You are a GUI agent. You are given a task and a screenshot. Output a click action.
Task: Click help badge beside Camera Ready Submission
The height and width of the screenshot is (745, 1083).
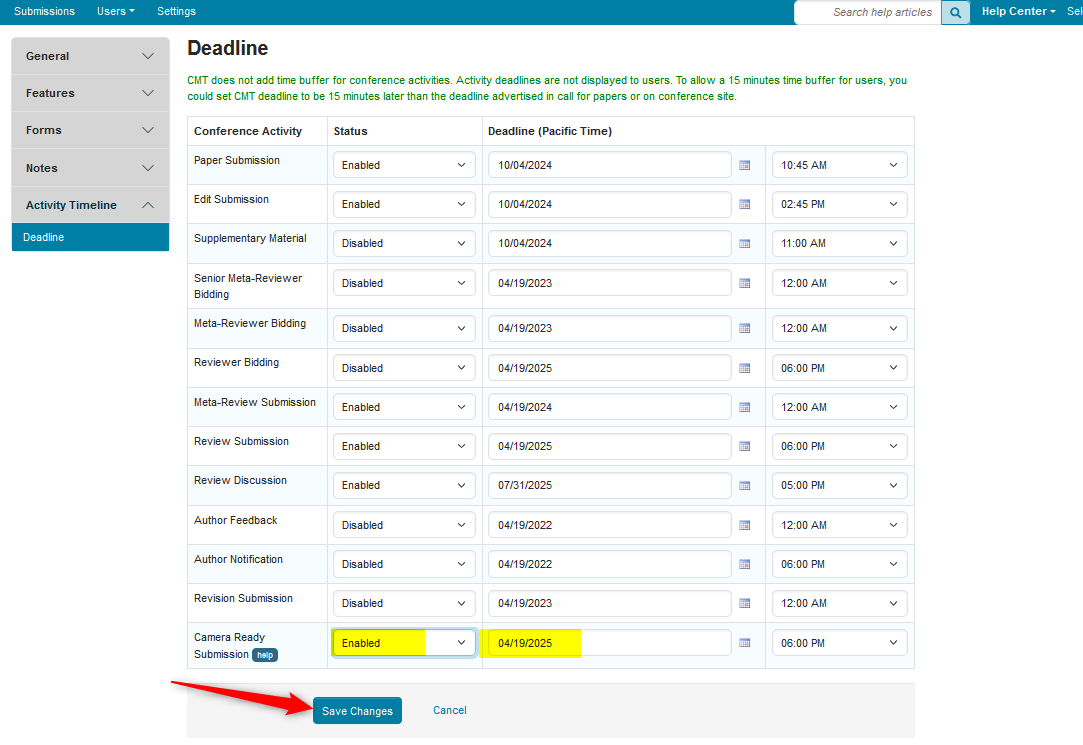pyautogui.click(x=264, y=655)
